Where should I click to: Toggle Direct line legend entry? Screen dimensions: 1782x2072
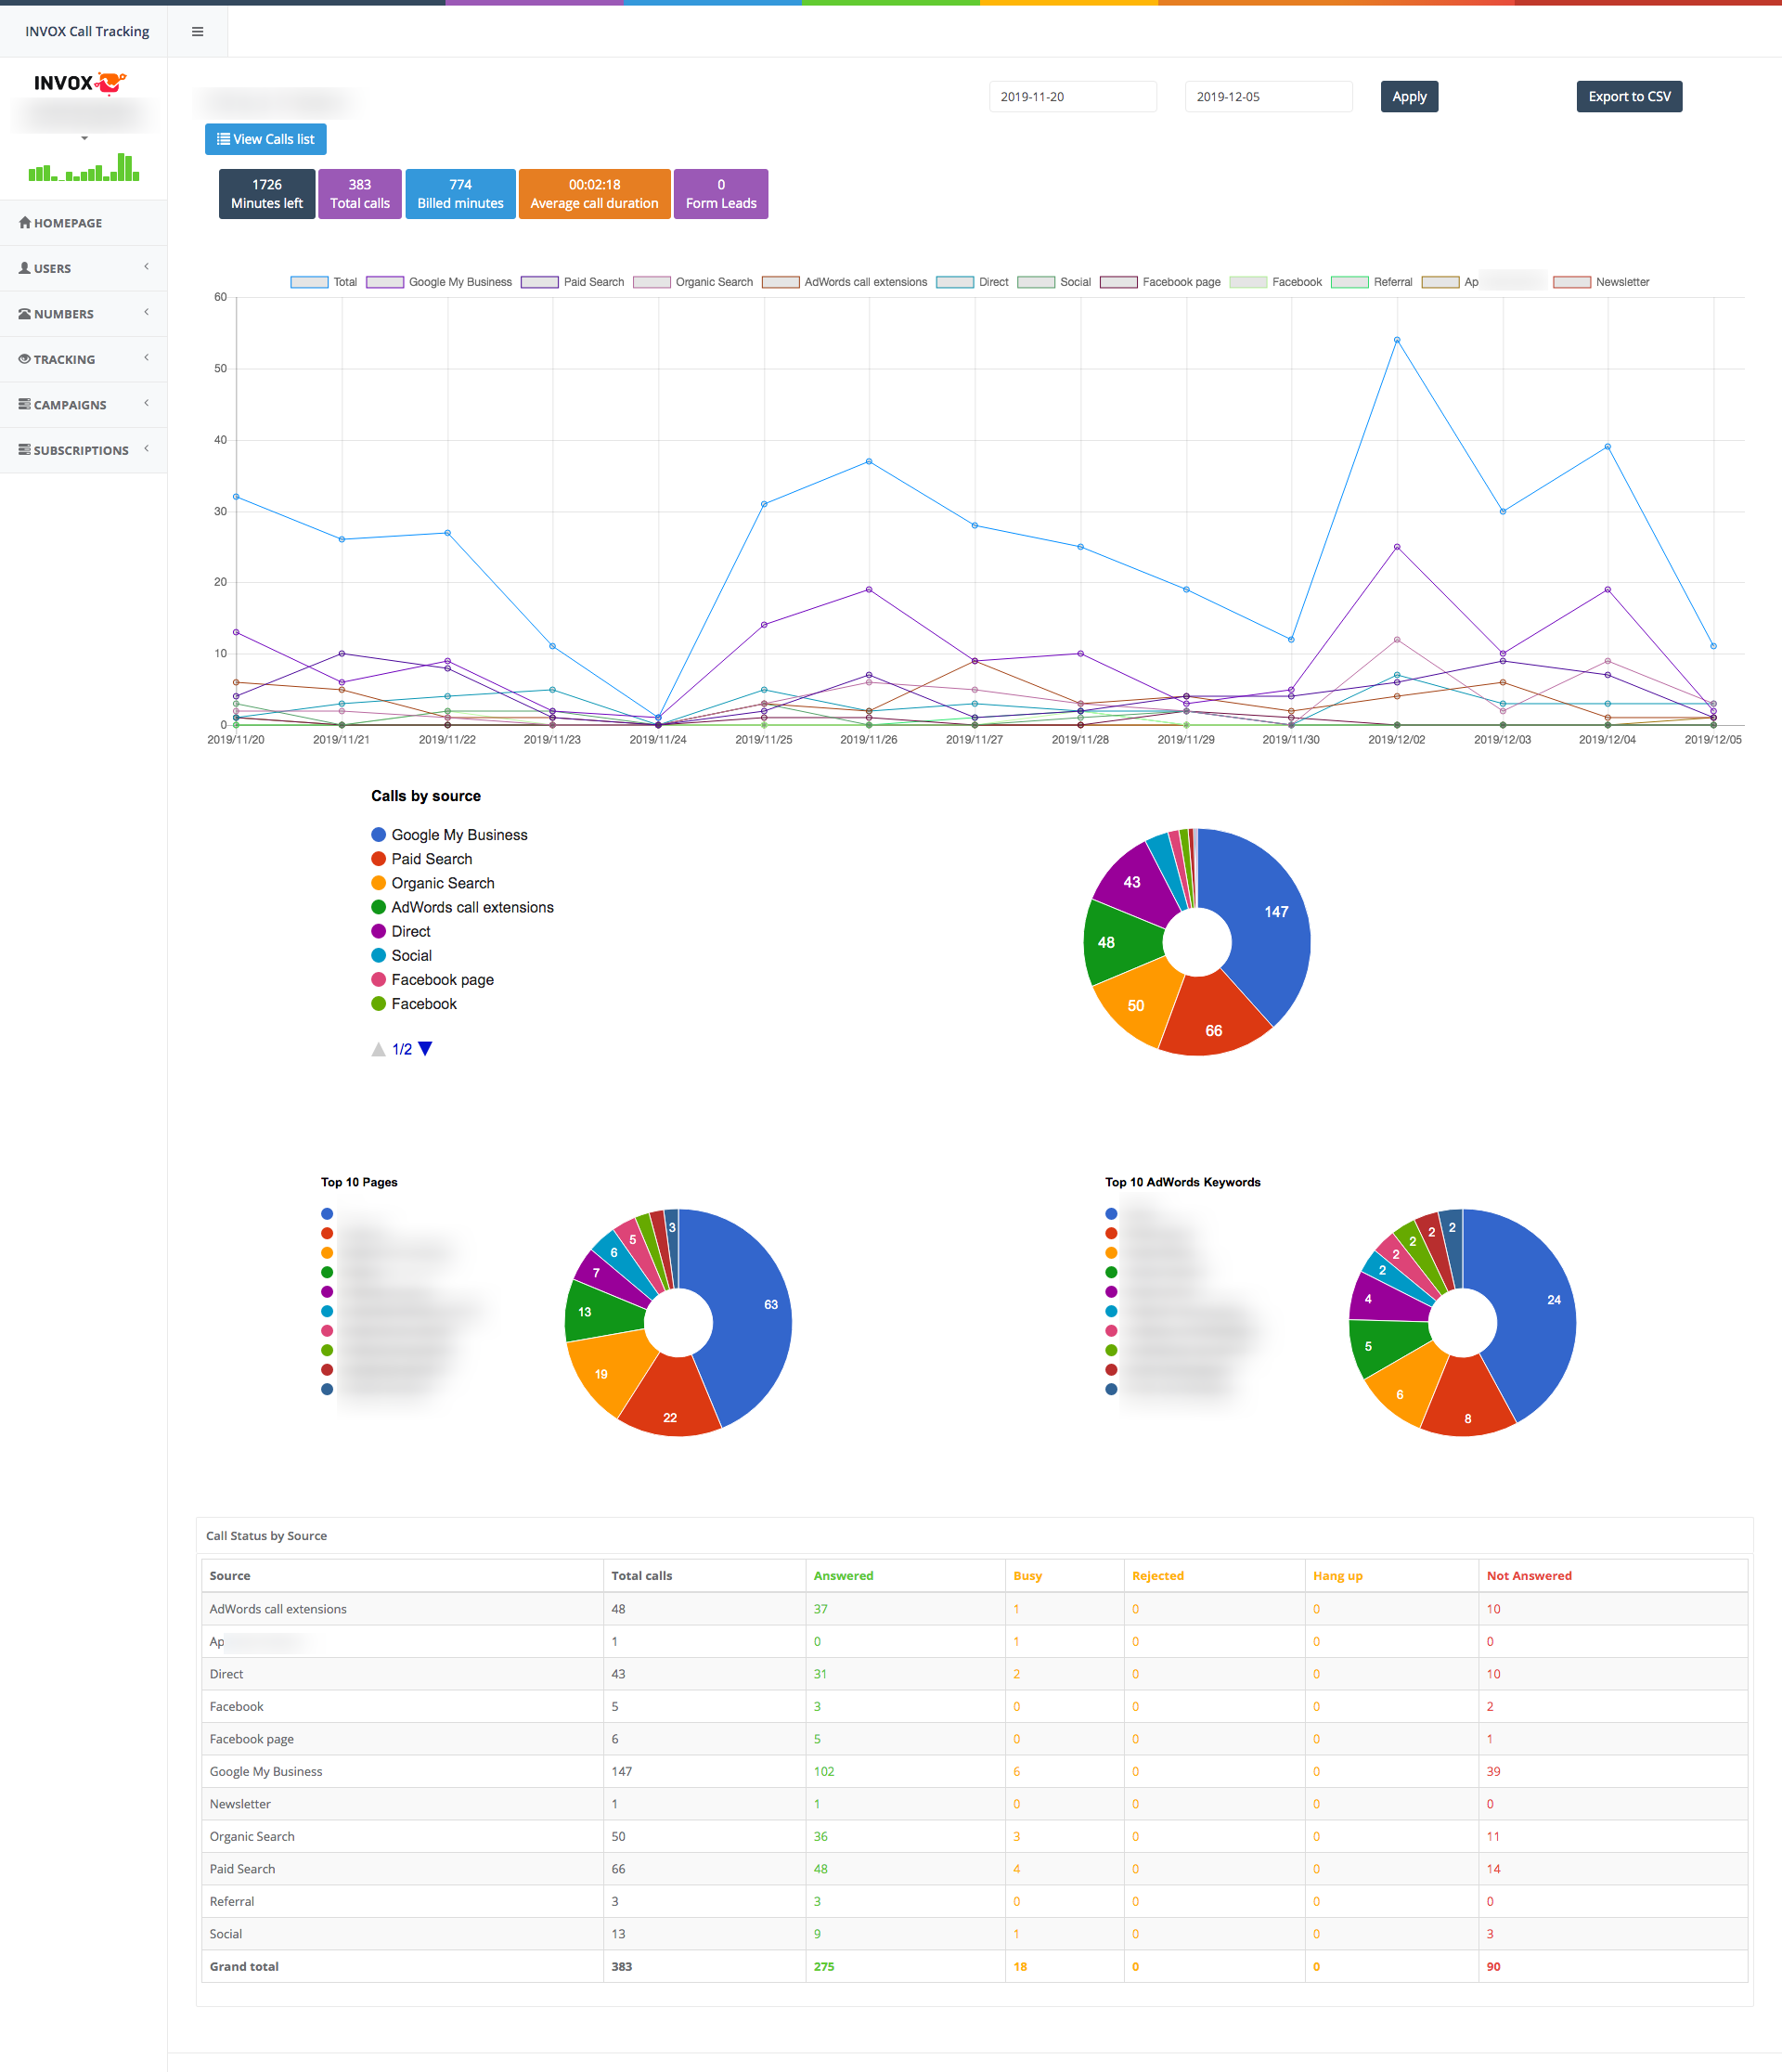(972, 282)
